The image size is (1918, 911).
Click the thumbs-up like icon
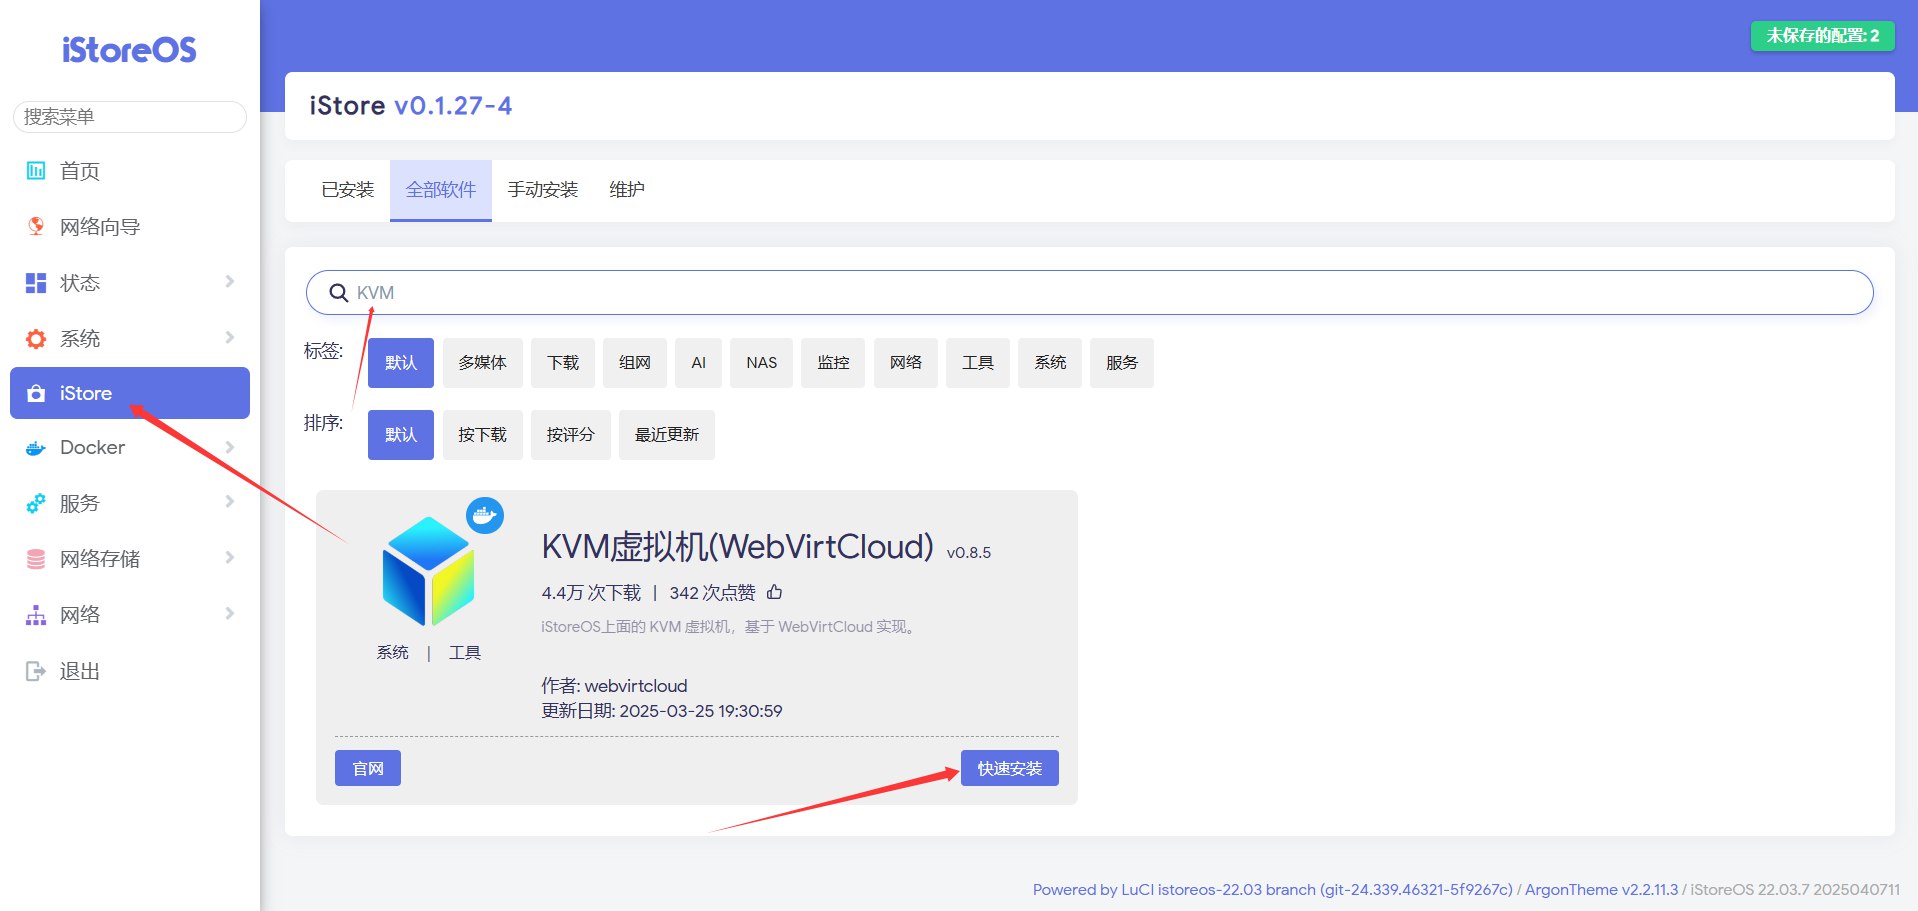click(774, 592)
